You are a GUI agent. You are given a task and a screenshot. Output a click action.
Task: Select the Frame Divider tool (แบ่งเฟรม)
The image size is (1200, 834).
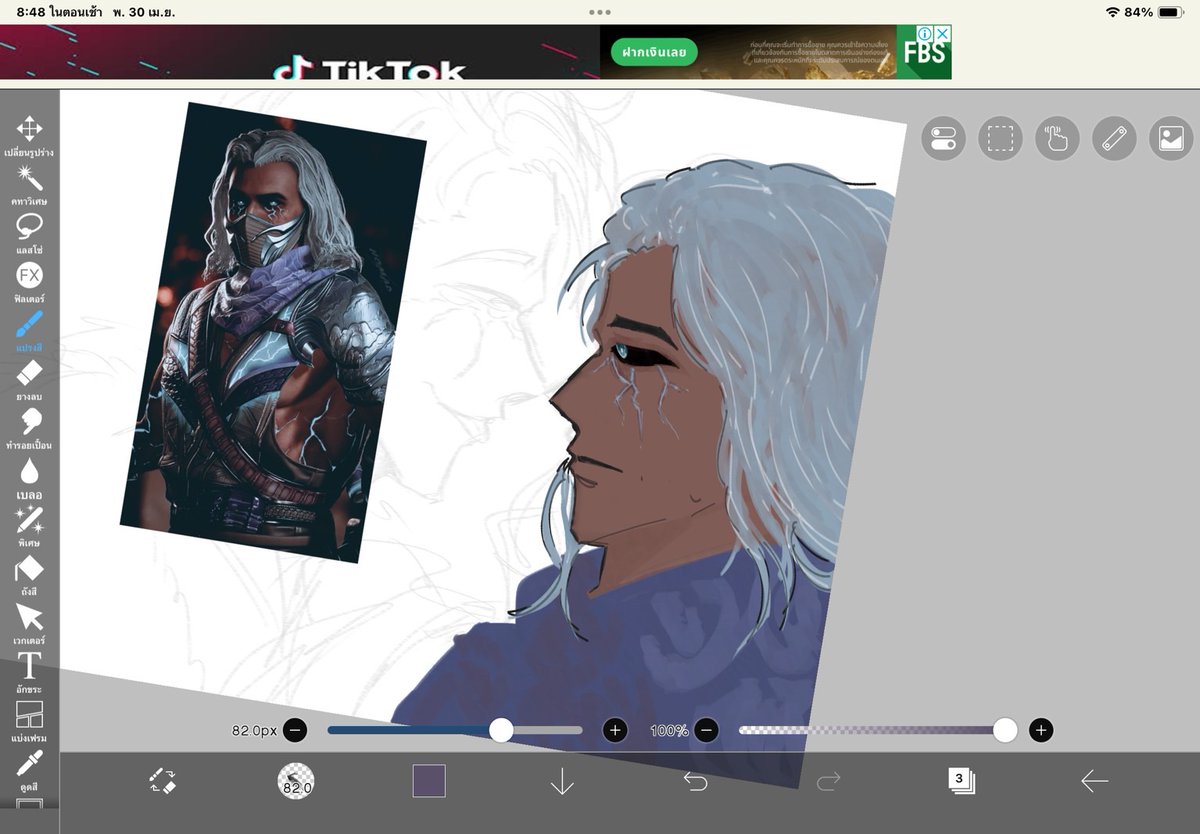[29, 721]
